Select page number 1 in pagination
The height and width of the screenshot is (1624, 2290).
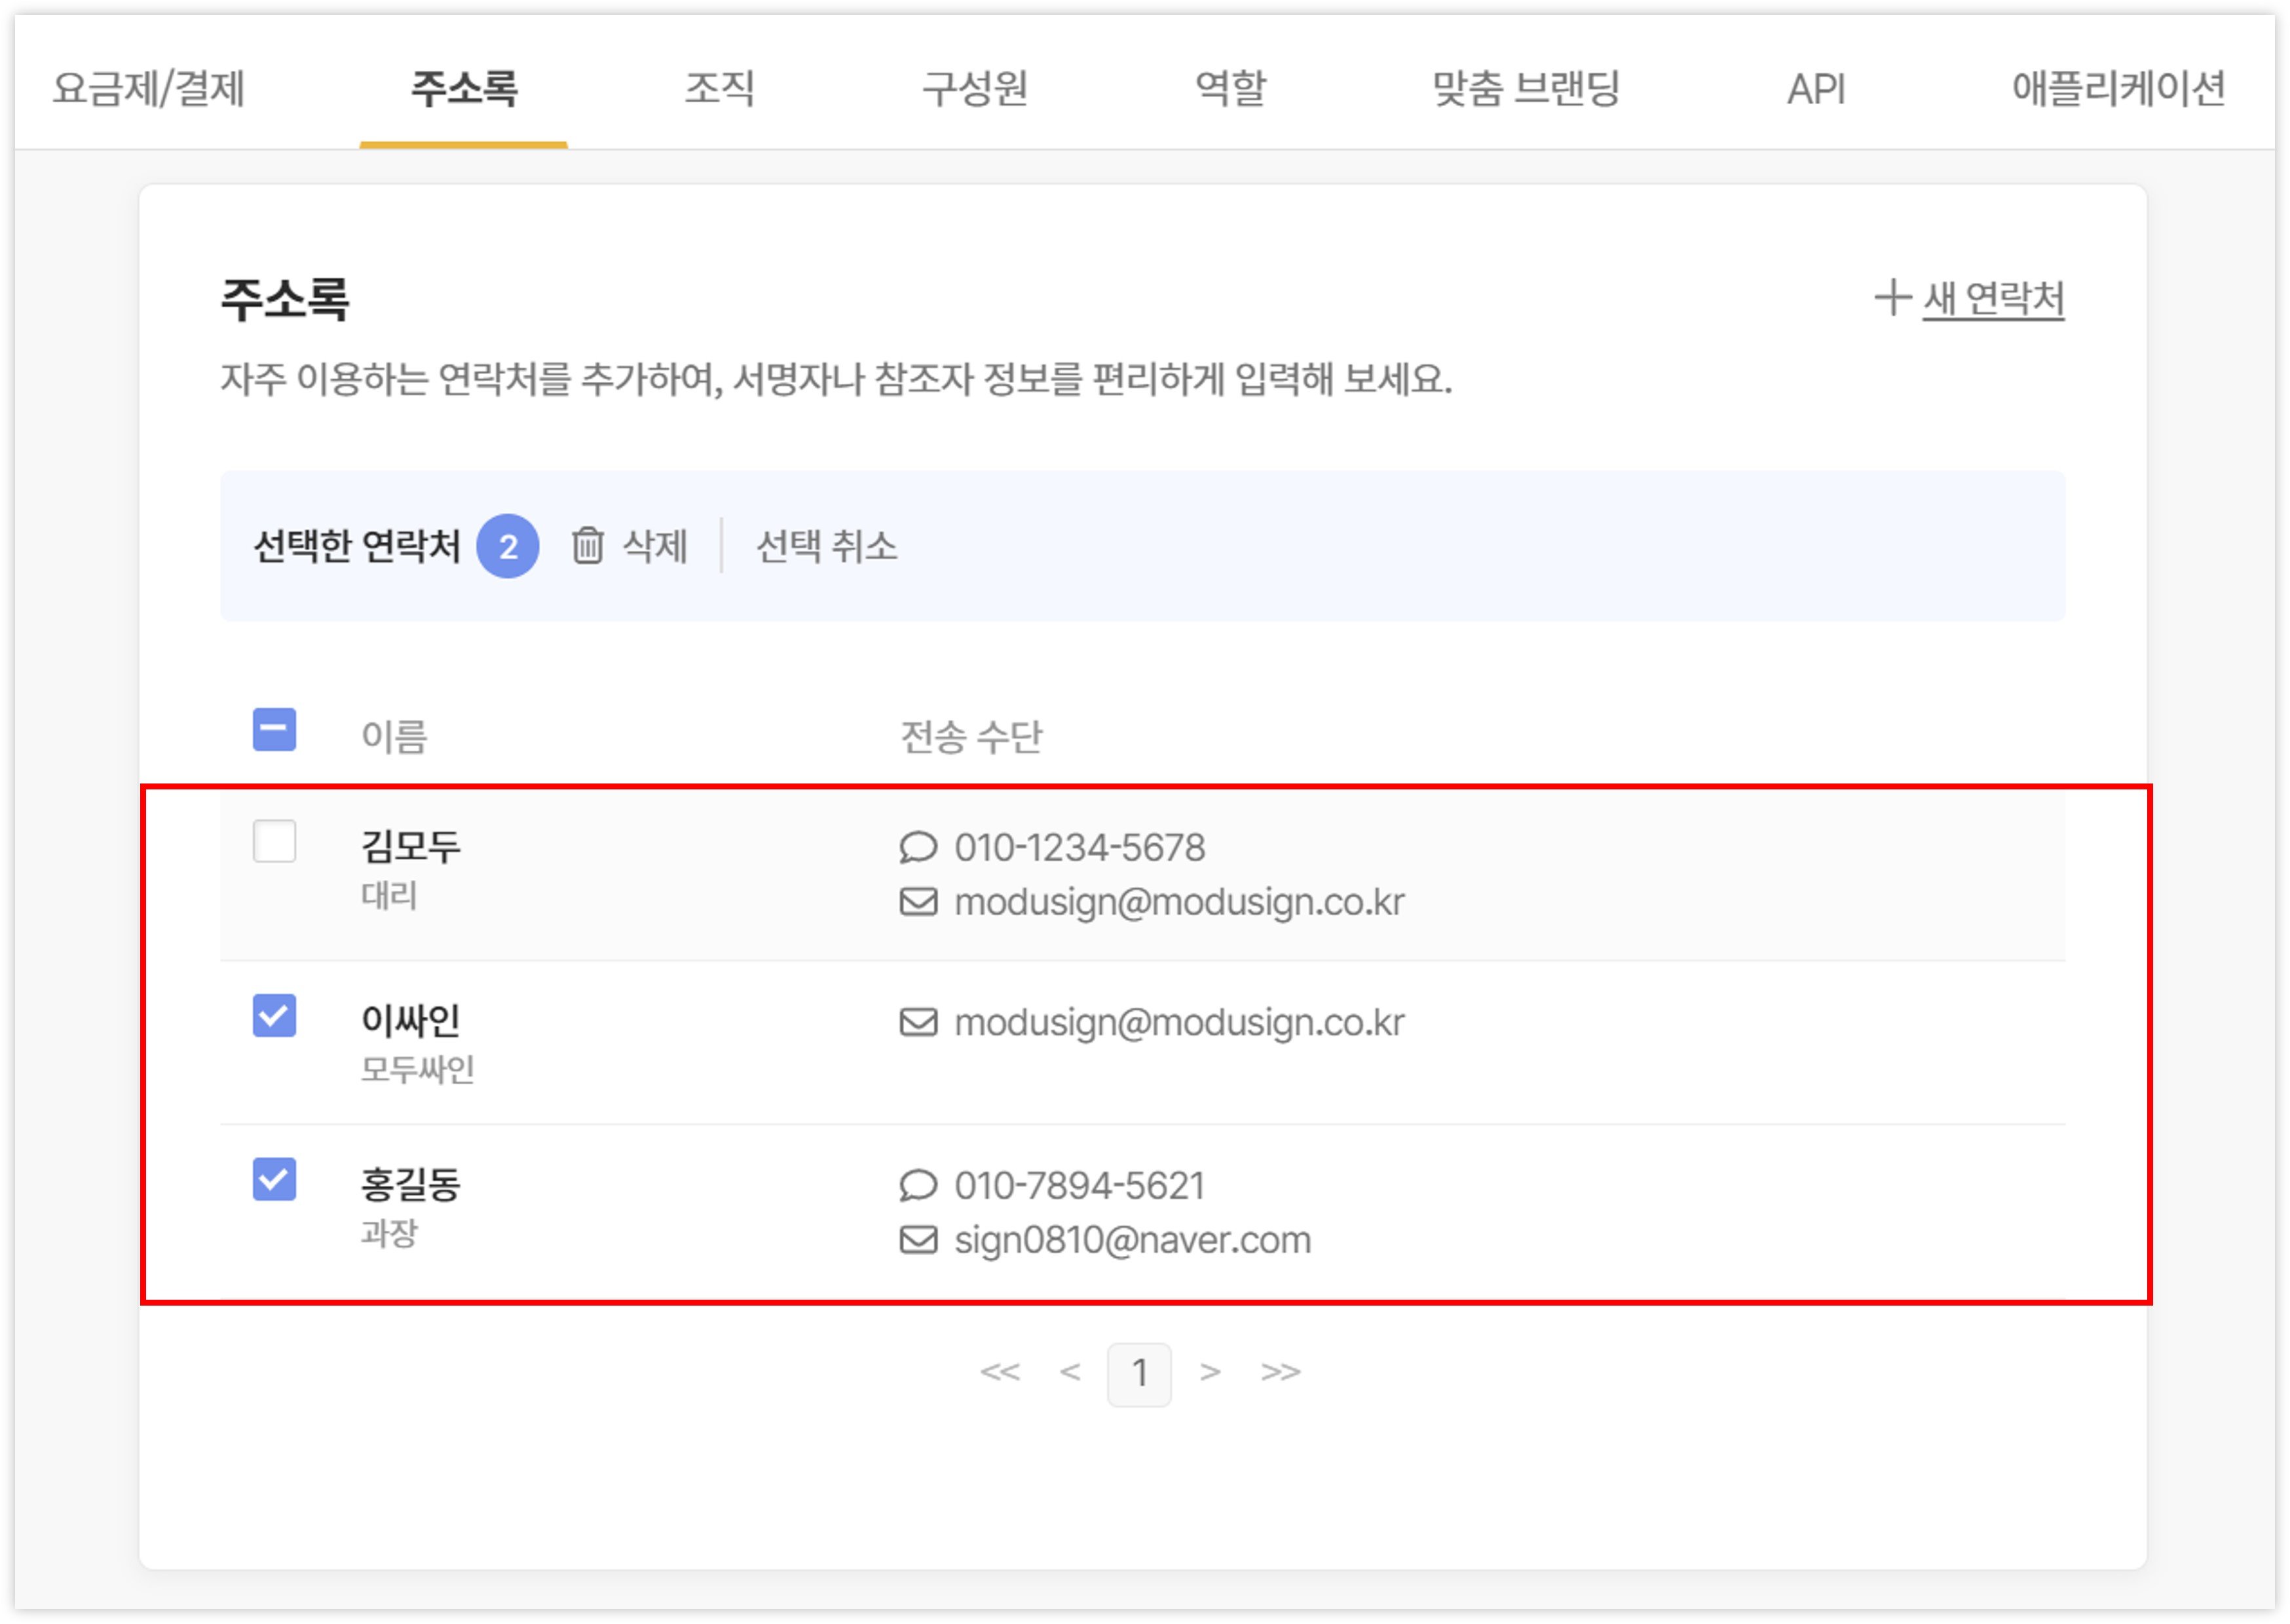(x=1139, y=1374)
